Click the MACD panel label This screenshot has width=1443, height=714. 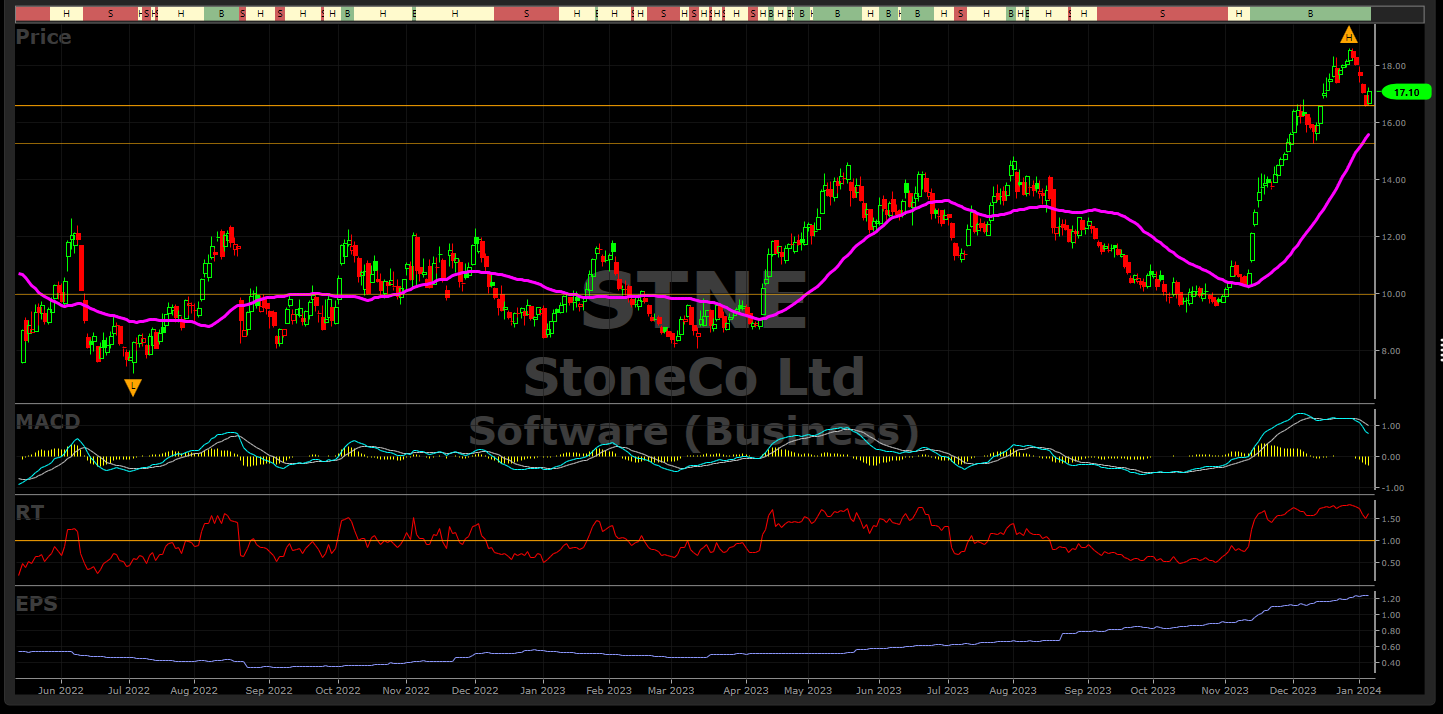[48, 421]
